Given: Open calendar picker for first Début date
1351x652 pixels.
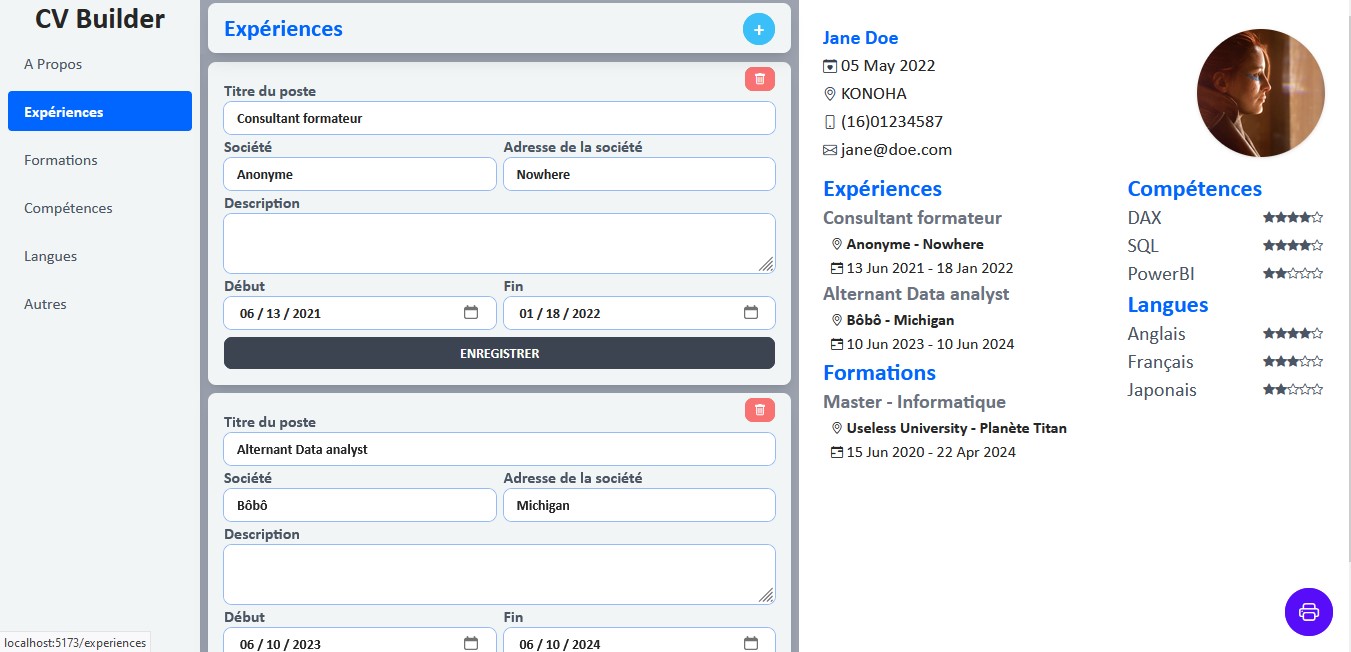Looking at the screenshot, I should 471,313.
